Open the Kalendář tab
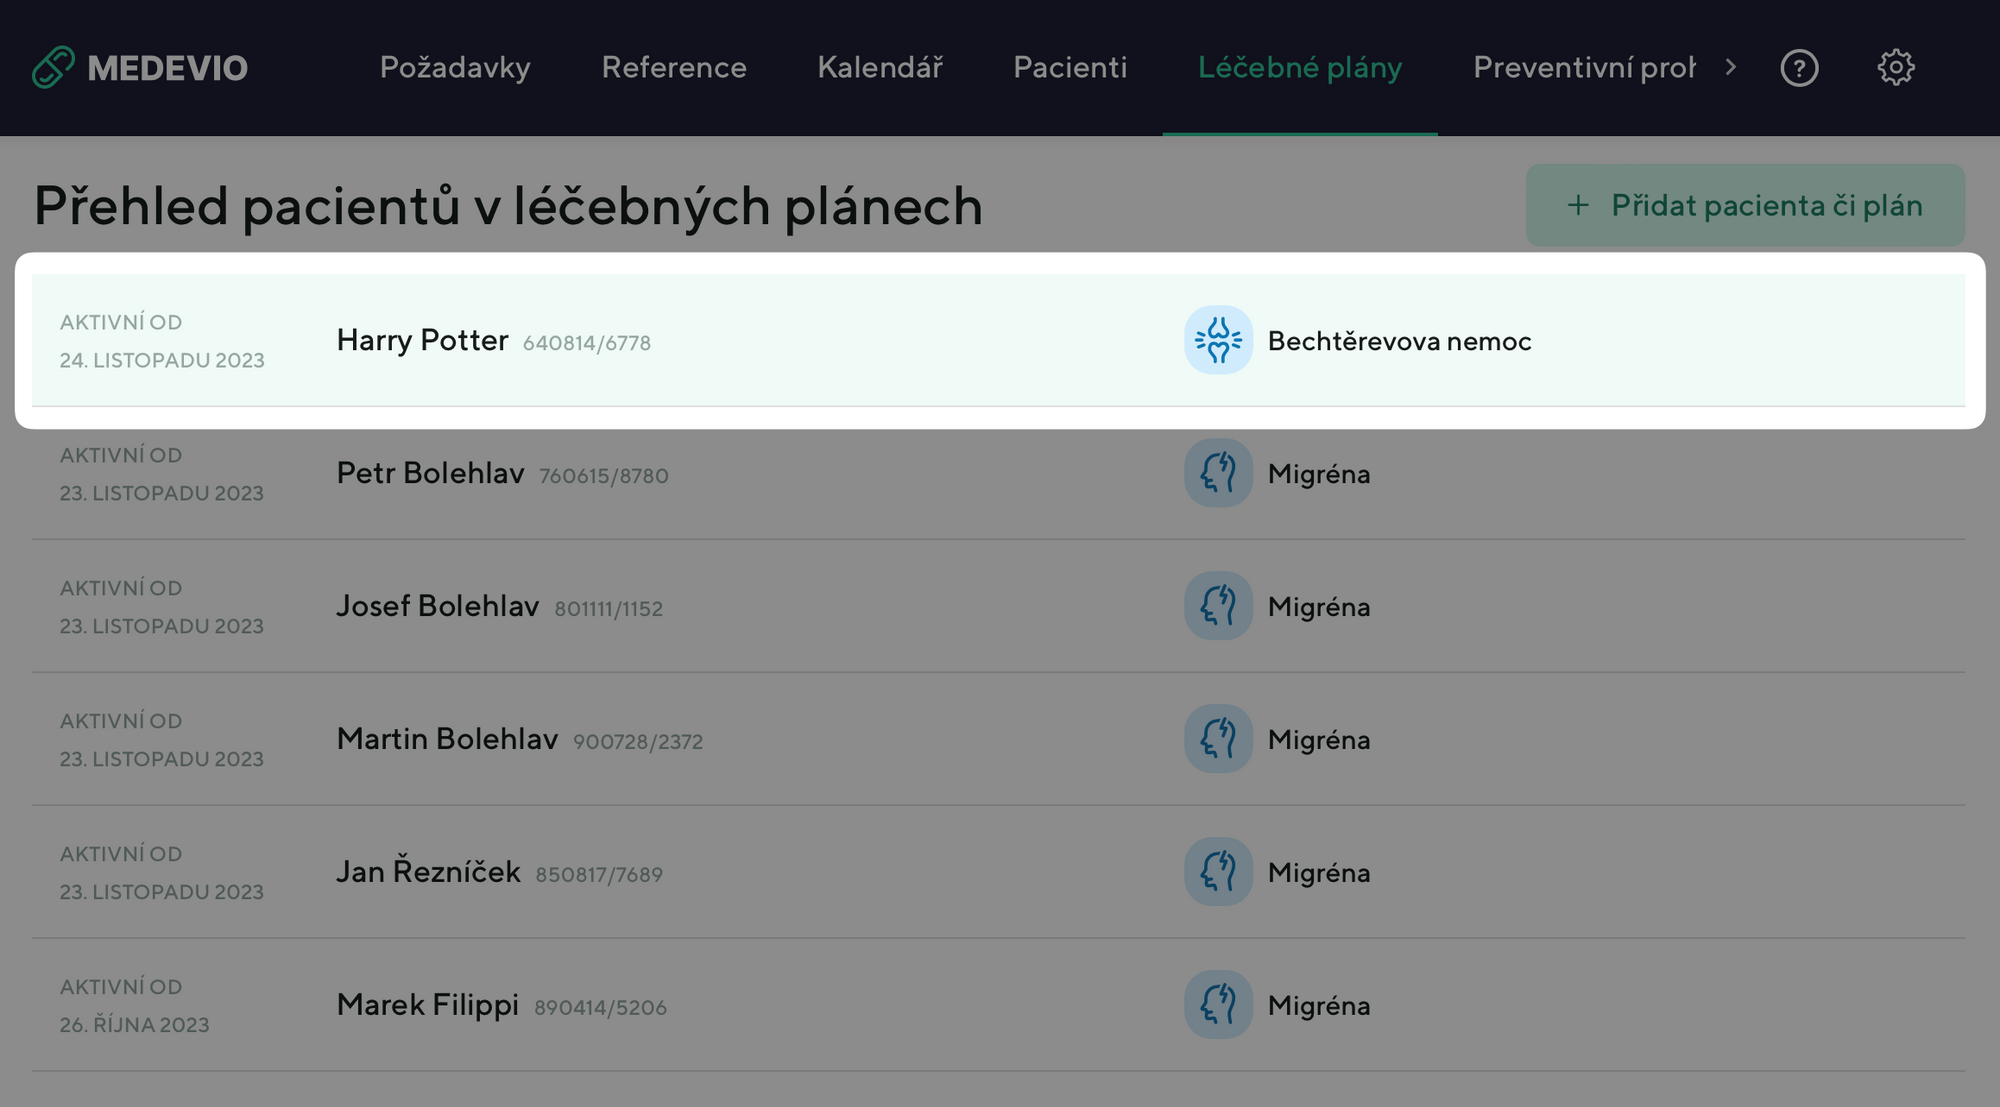This screenshot has height=1107, width=2000. (880, 67)
